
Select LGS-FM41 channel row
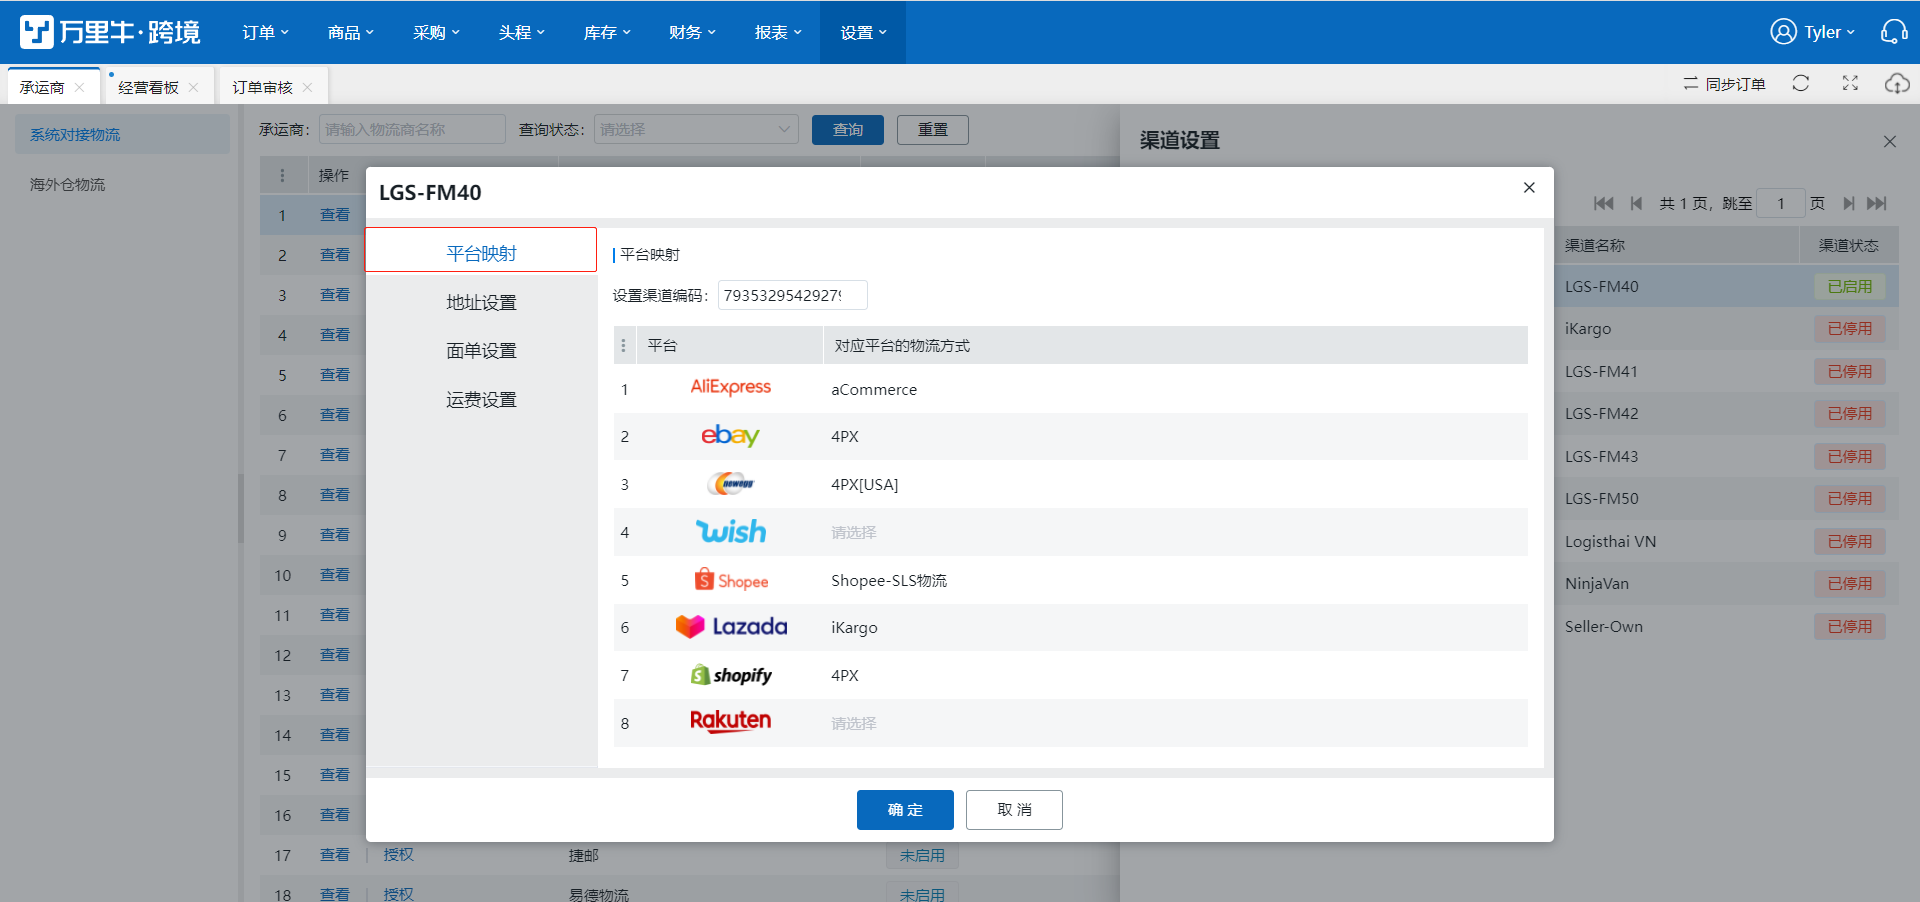tap(1727, 372)
